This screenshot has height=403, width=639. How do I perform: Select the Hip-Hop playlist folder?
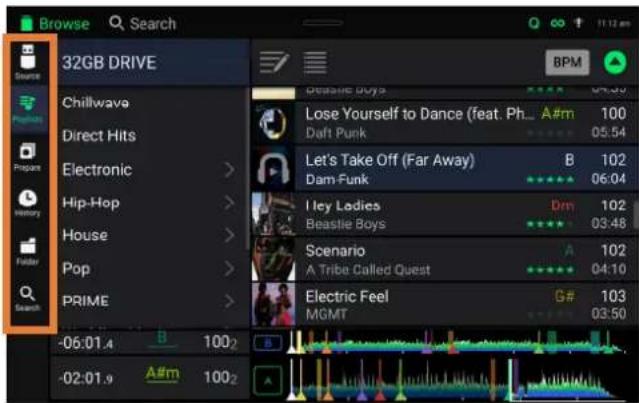point(91,203)
